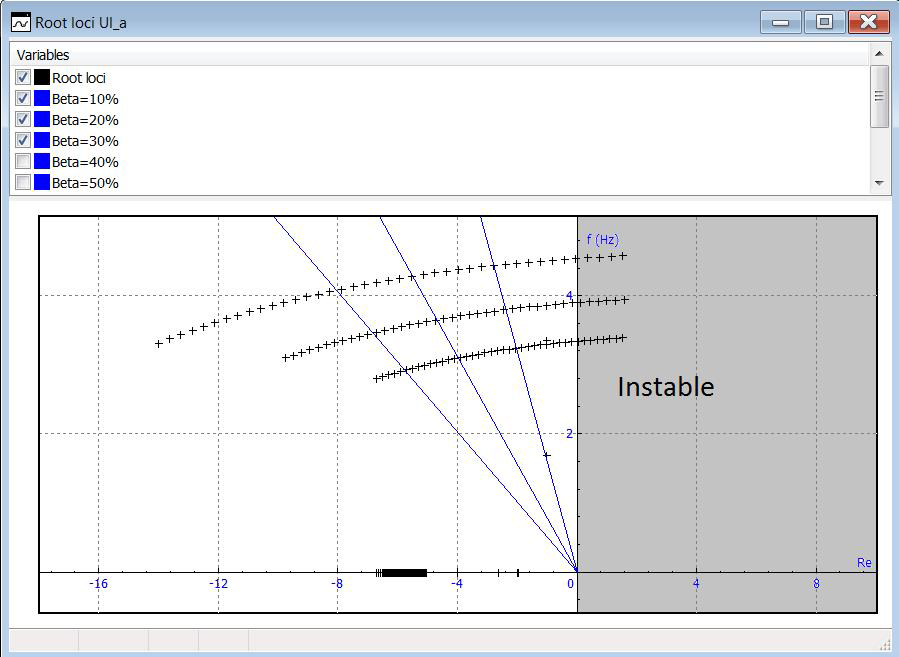899x657 pixels.
Task: Click the variables list scrollbar thumb
Action: point(879,96)
